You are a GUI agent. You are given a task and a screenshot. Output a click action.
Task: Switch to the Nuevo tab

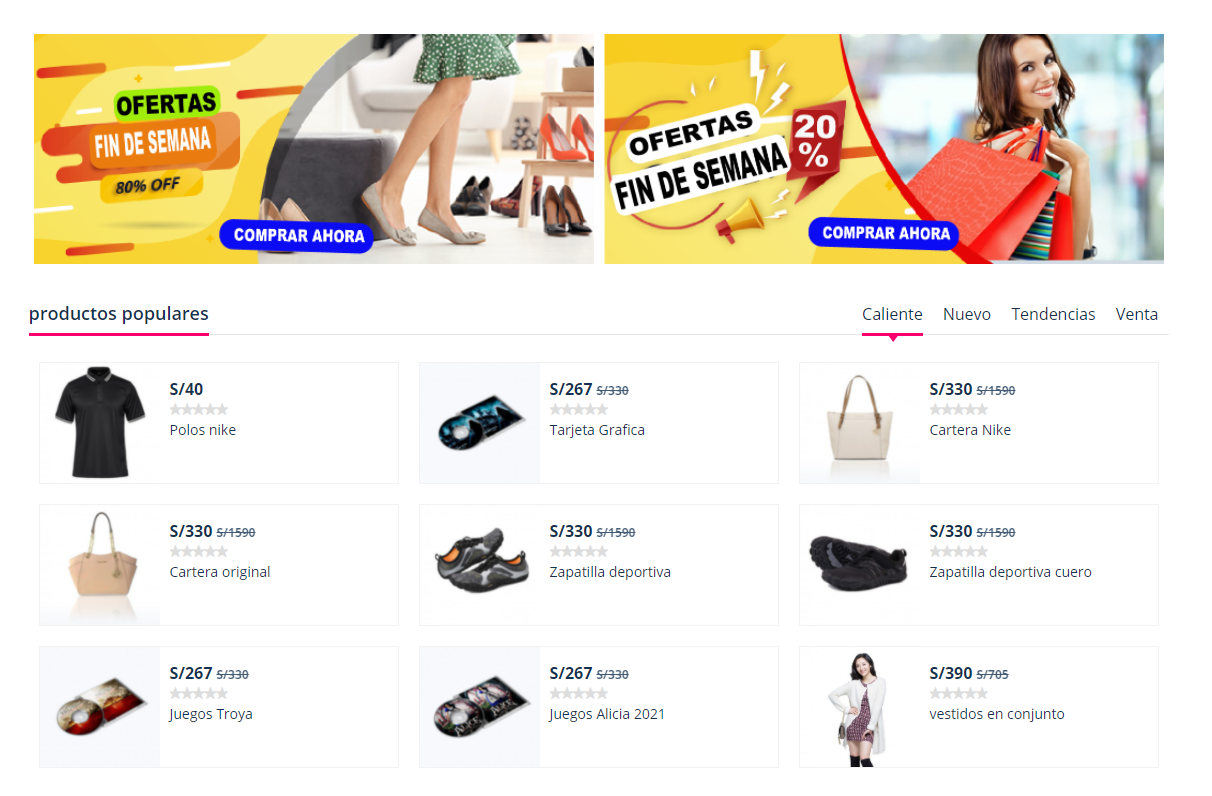point(967,314)
